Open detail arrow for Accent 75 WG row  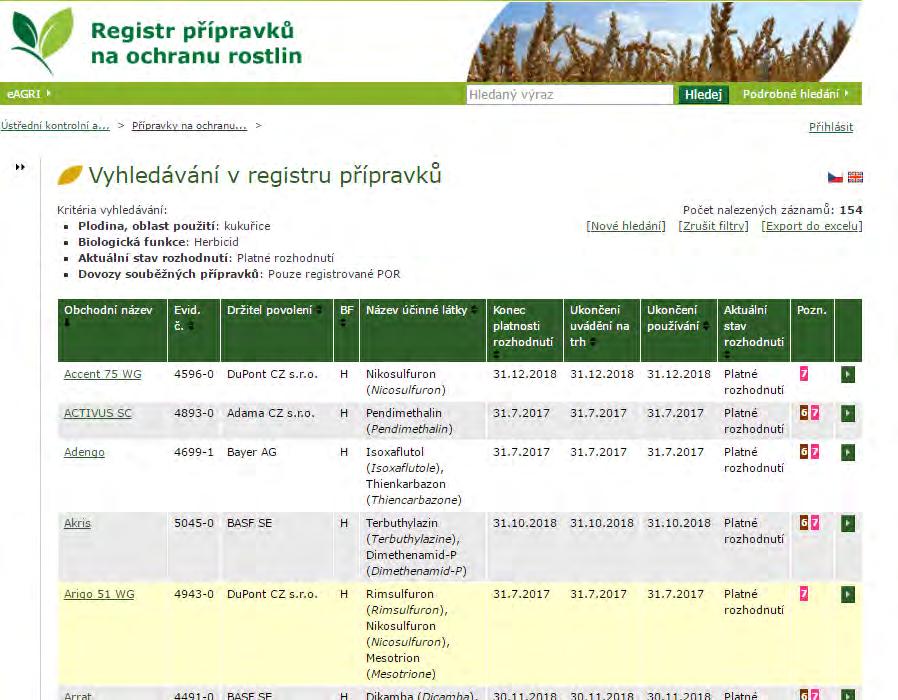848,375
